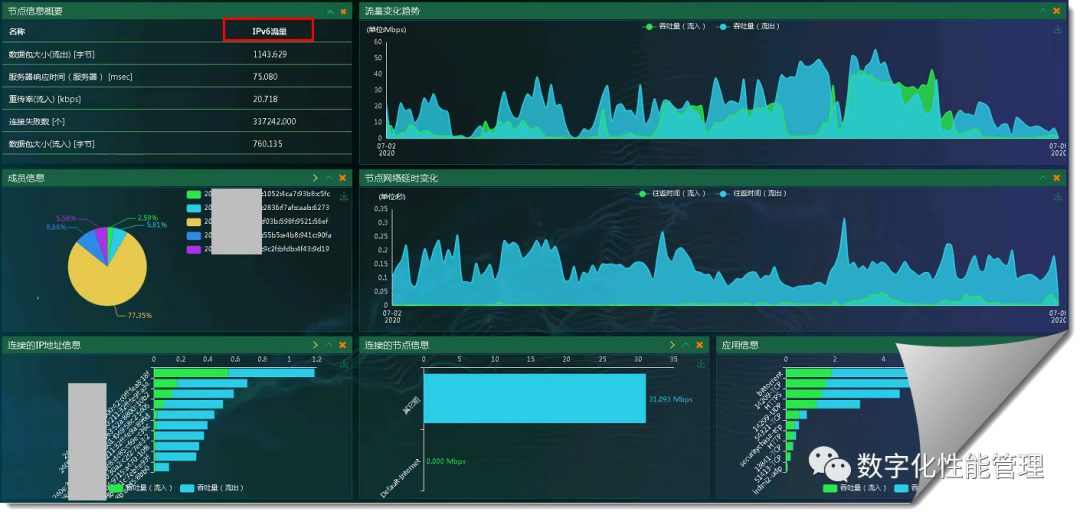This screenshot has height=515, width=1080.
Task: Click the 31.093 Mbps bar in 连接的节点信息
Action: [534, 398]
